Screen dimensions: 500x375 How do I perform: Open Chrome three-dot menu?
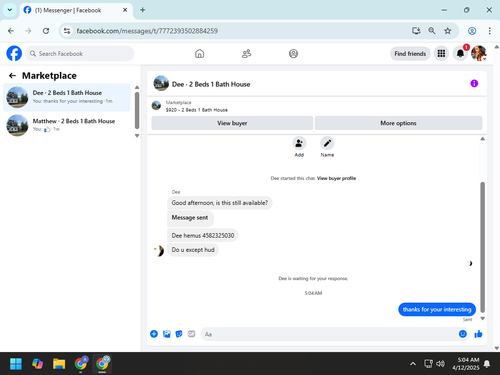[x=489, y=31]
